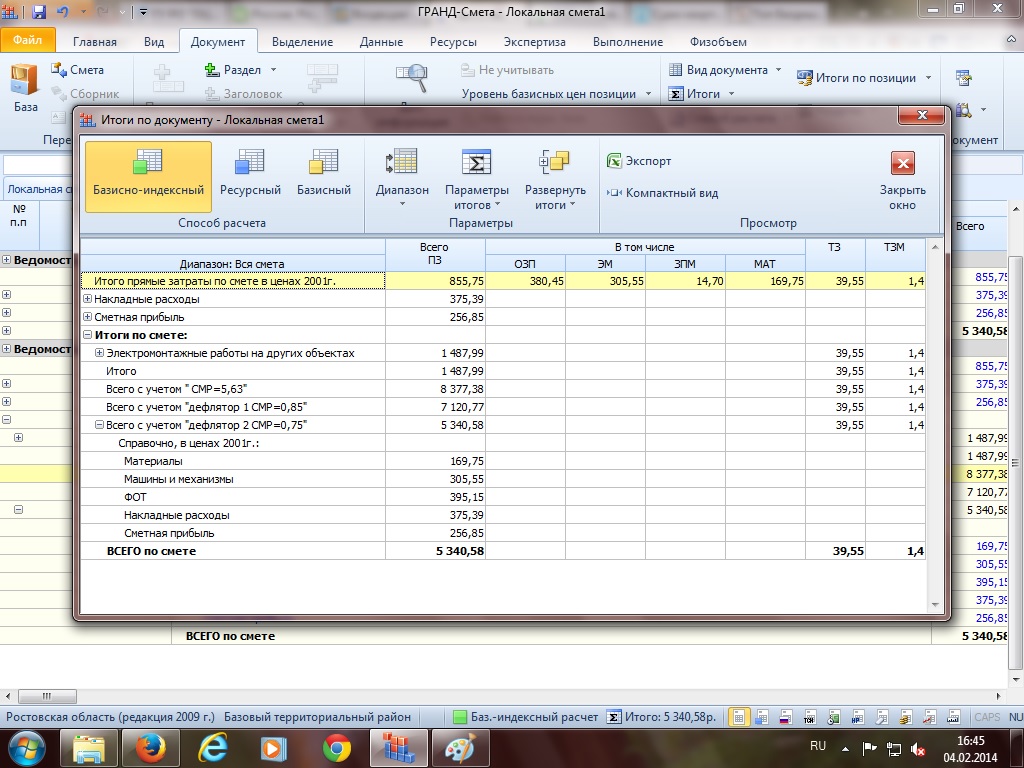Image resolution: width=1024 pixels, height=768 pixels.
Task: Open Итоги по позиции dropdown
Action: (x=864, y=78)
